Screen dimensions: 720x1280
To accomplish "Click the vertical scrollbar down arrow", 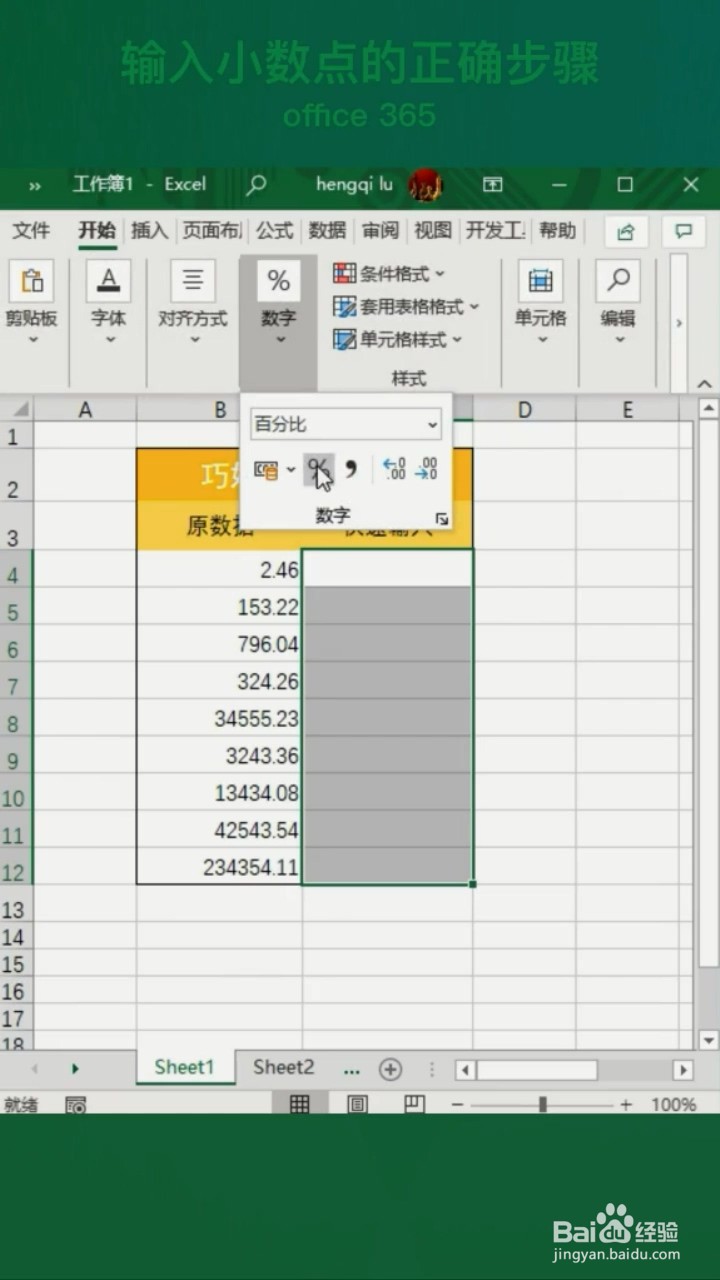I will [709, 1041].
